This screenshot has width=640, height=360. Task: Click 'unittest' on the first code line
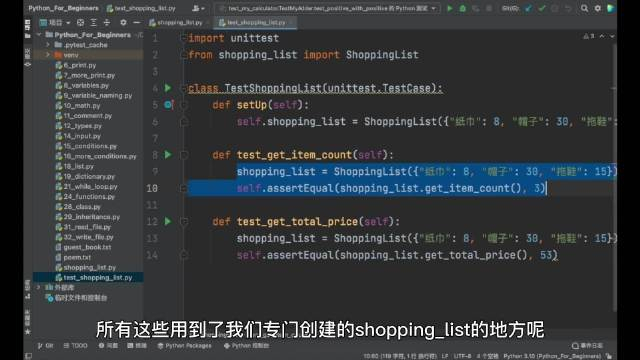click(x=255, y=38)
